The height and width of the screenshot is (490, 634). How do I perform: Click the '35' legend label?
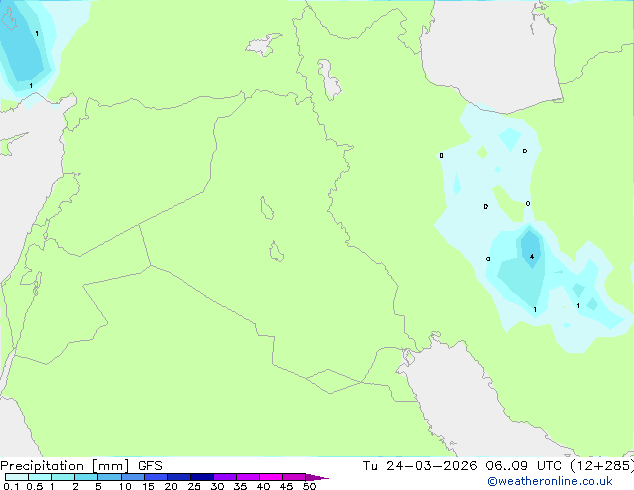240,486
